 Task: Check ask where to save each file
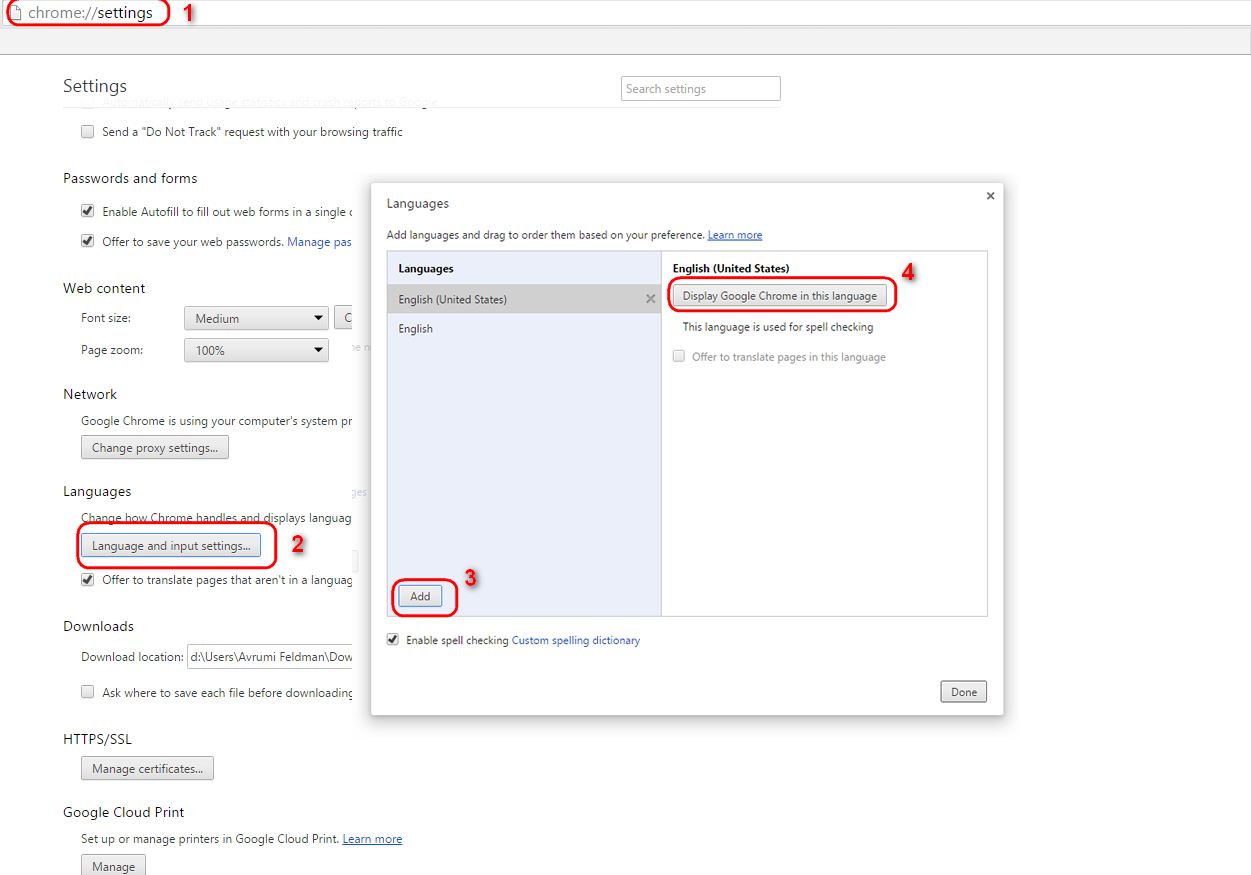(x=88, y=692)
